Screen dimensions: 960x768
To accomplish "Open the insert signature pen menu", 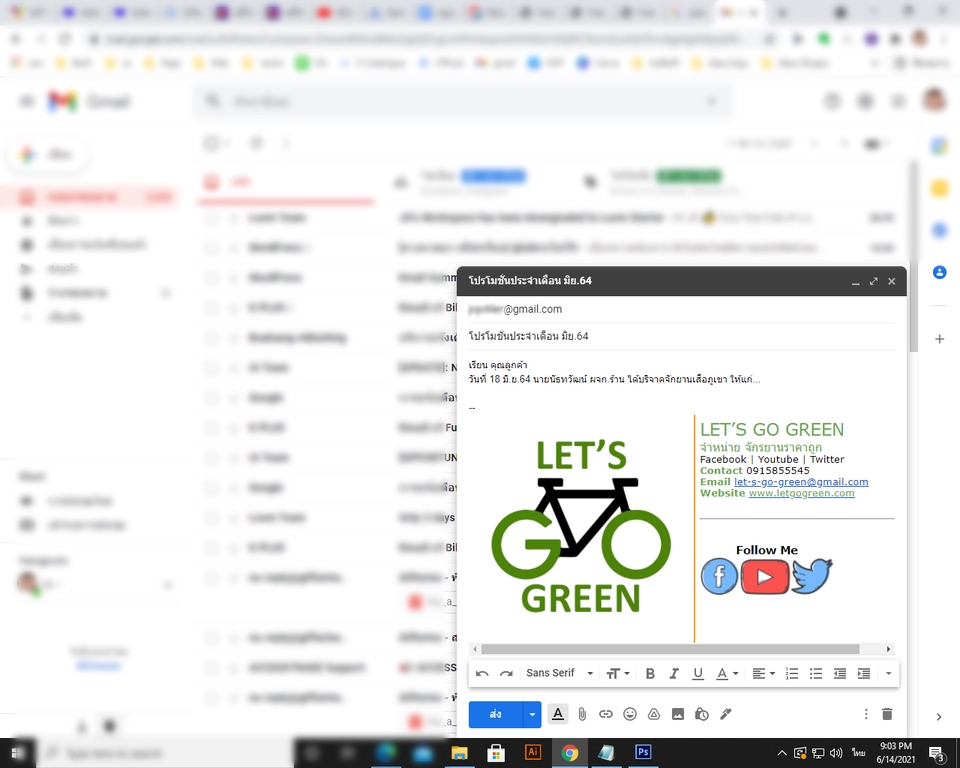I will [726, 714].
